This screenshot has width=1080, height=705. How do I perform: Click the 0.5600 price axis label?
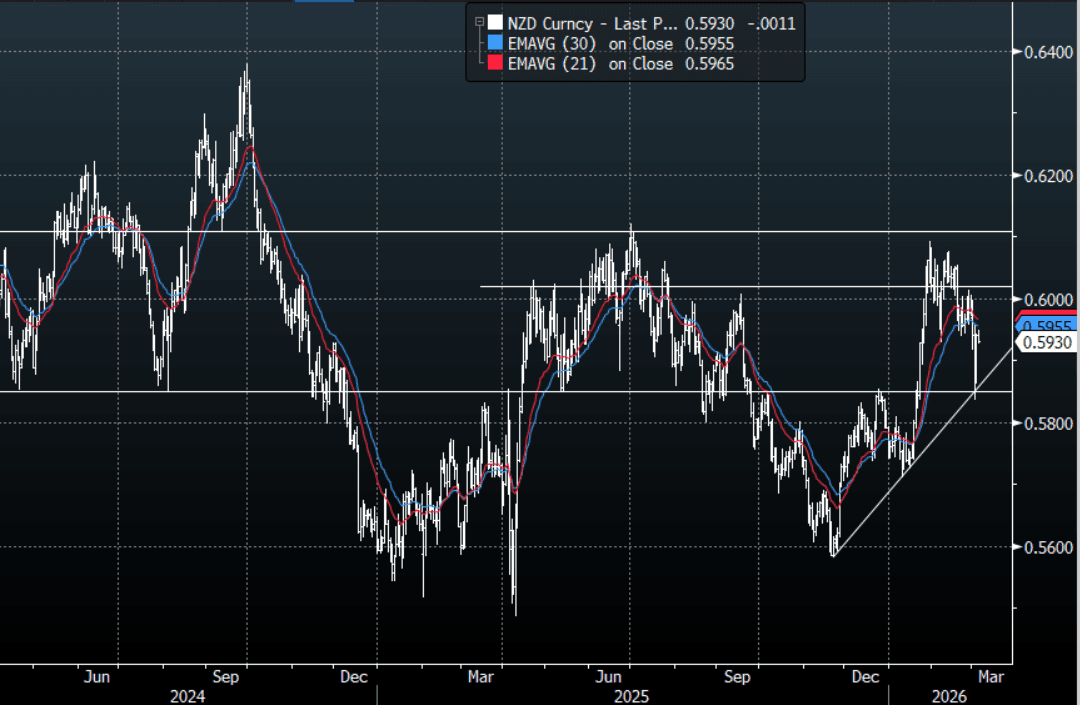pos(1045,547)
